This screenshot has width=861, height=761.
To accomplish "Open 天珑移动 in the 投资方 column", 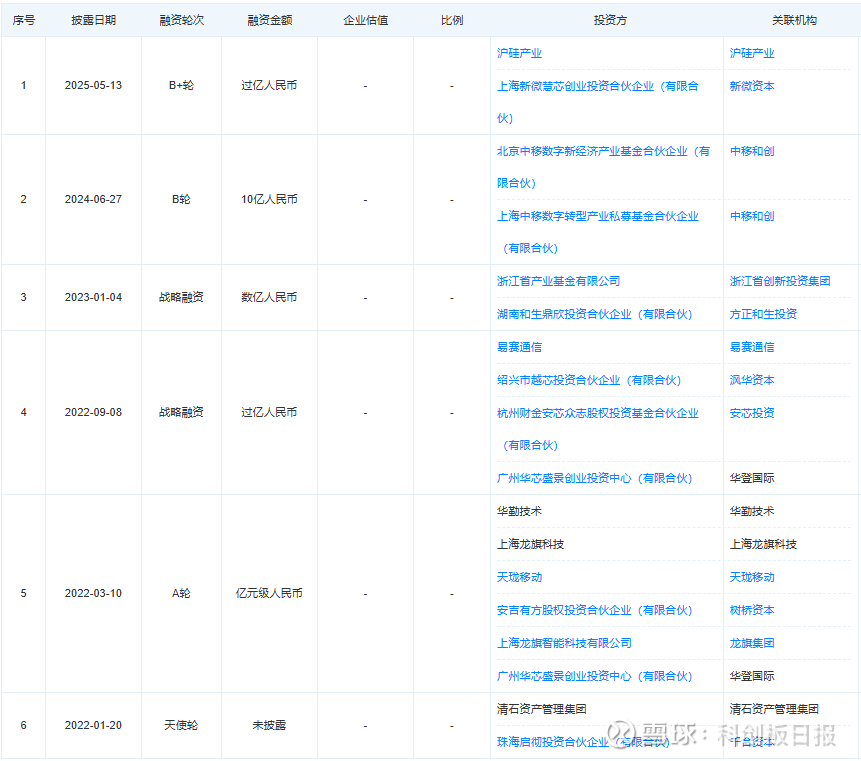I will tap(519, 577).
